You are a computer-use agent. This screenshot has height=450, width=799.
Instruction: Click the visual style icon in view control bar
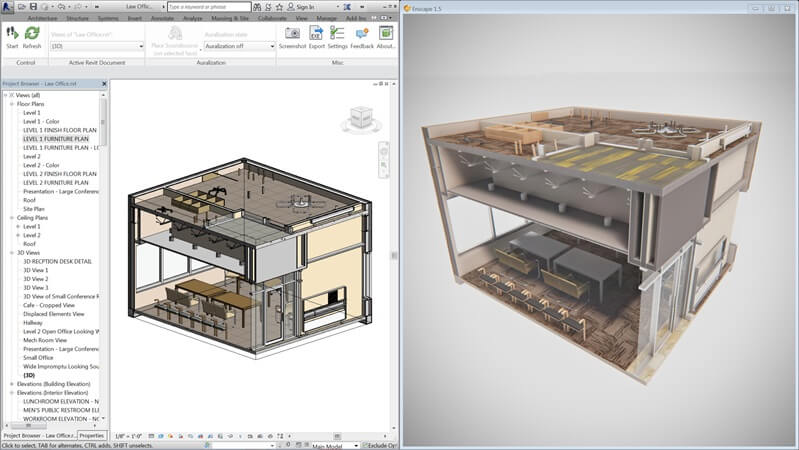pos(161,436)
